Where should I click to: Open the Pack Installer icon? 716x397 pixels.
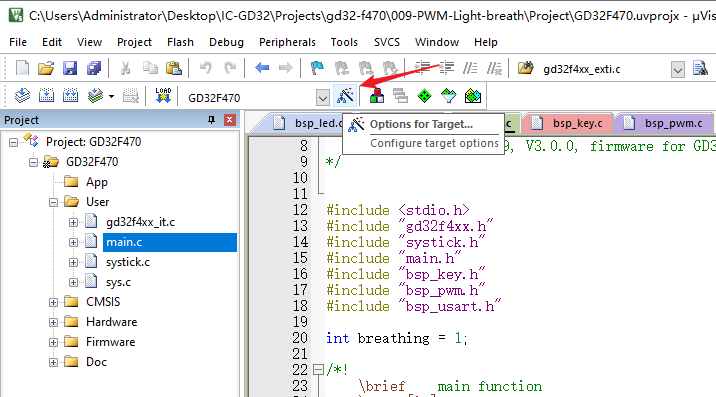point(473,96)
